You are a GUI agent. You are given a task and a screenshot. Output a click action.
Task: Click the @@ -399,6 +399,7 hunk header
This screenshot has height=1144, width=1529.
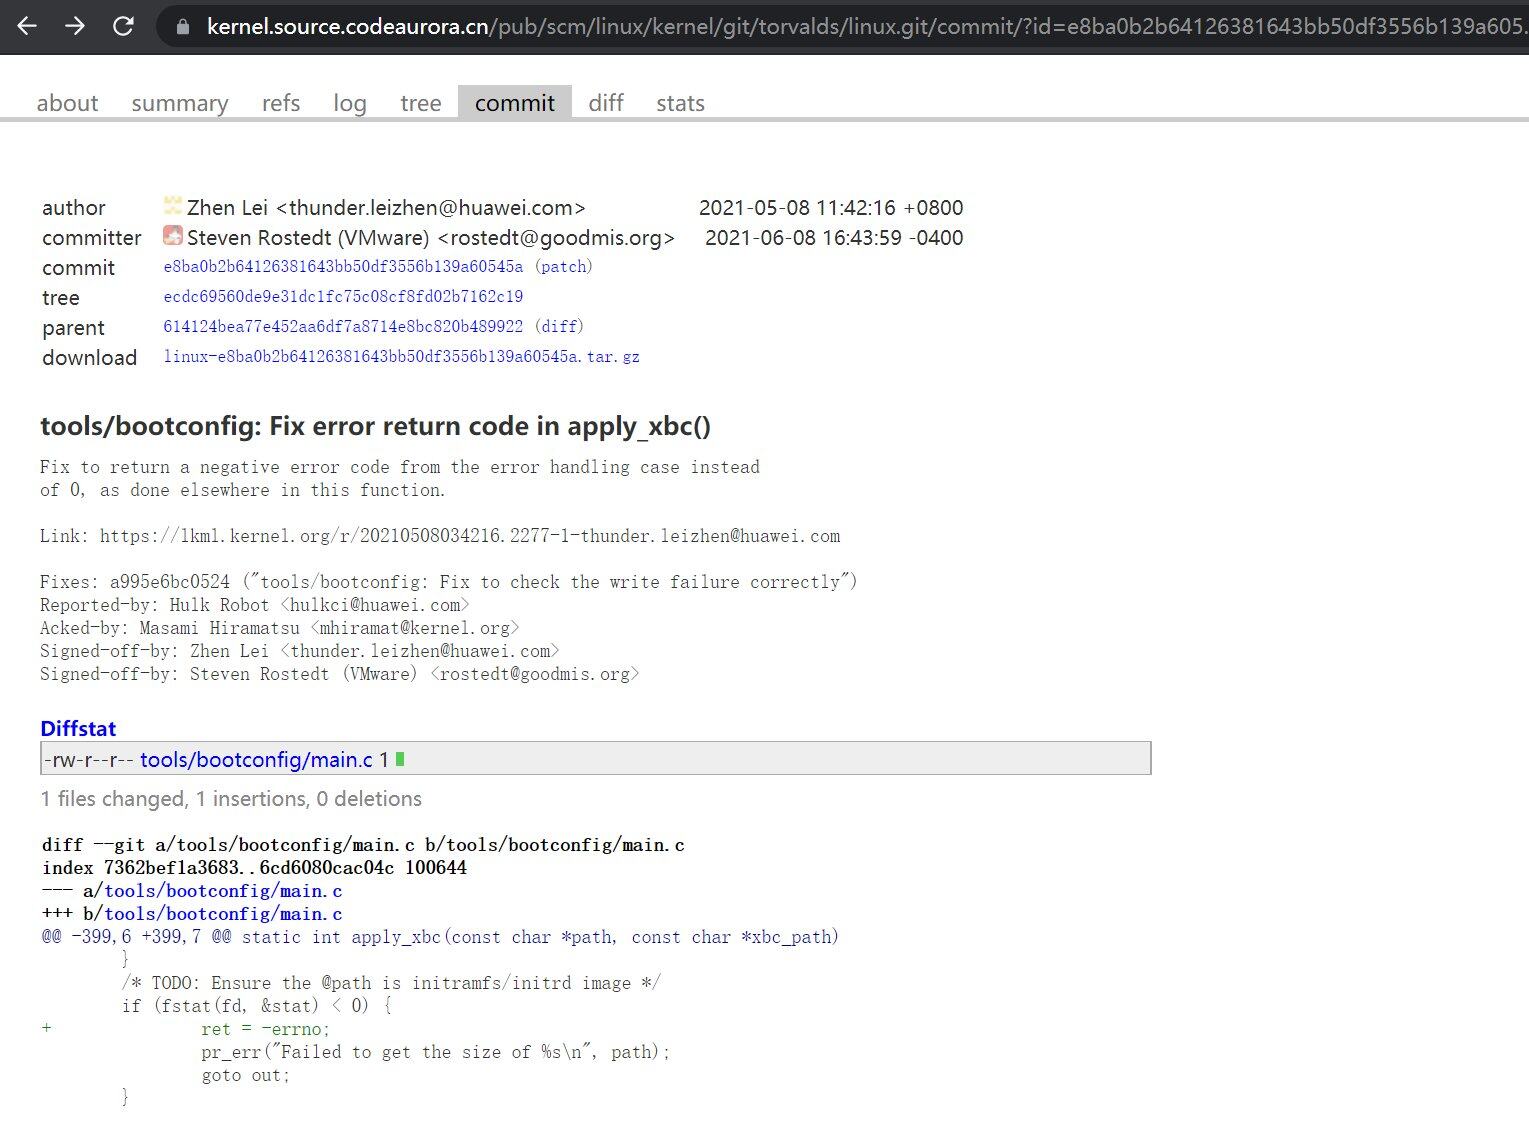(x=440, y=937)
